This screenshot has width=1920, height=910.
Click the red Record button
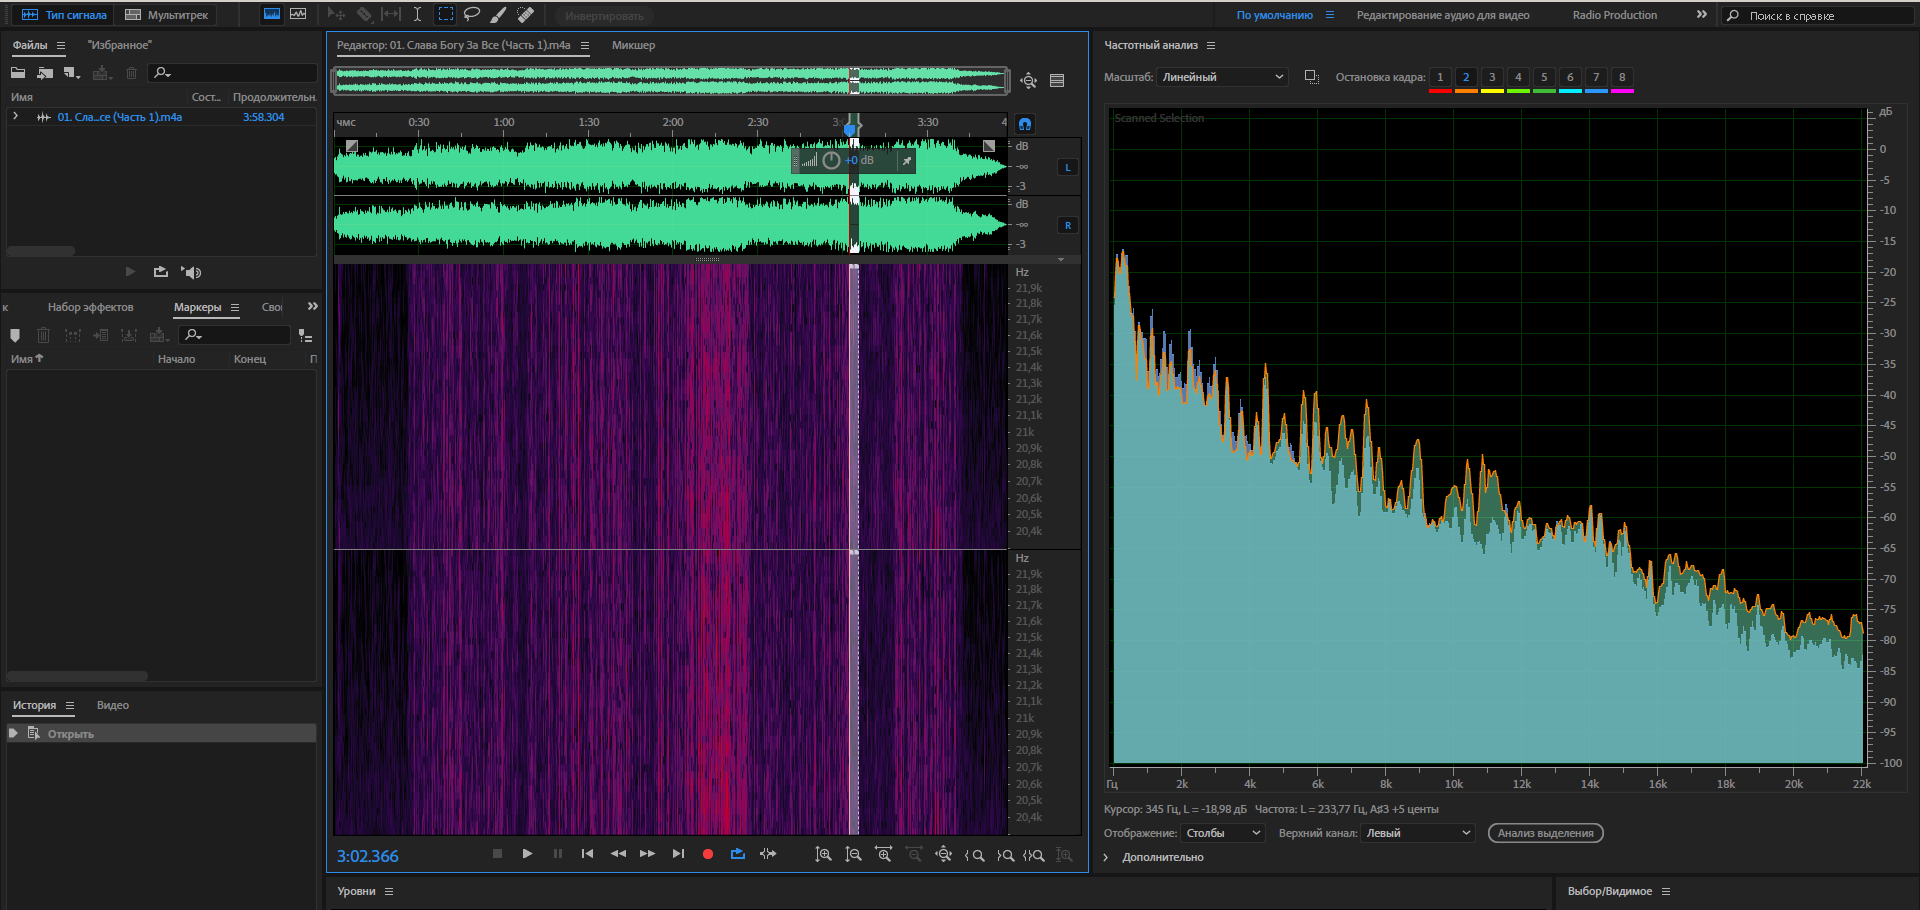click(x=708, y=854)
